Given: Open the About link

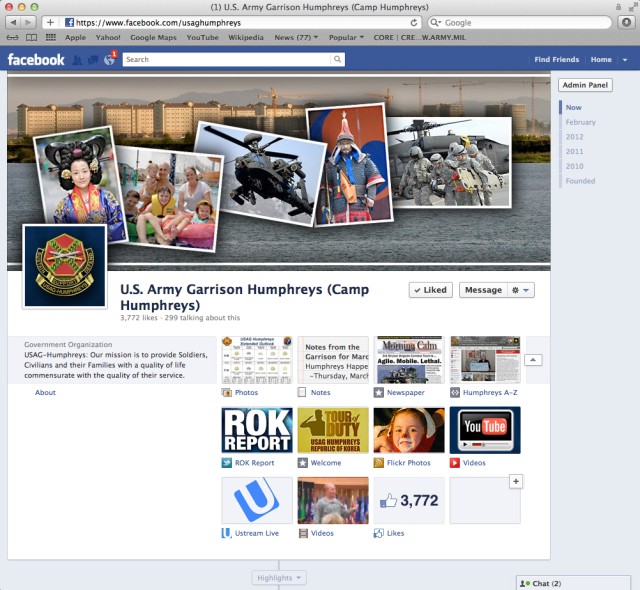Looking at the screenshot, I should 45,393.
